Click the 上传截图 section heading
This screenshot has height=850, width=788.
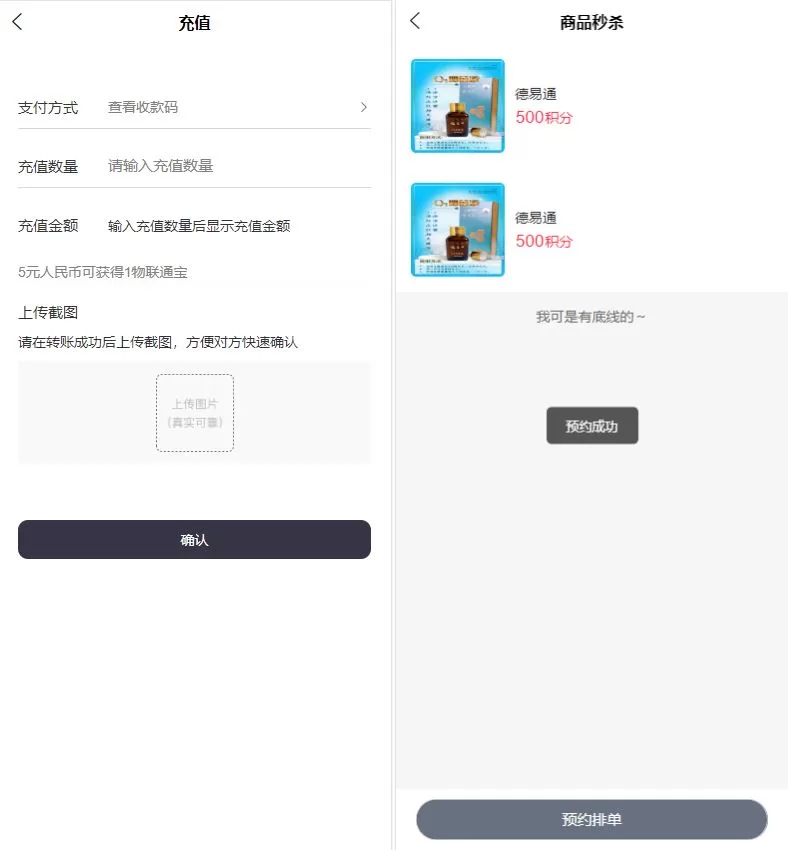pos(48,313)
